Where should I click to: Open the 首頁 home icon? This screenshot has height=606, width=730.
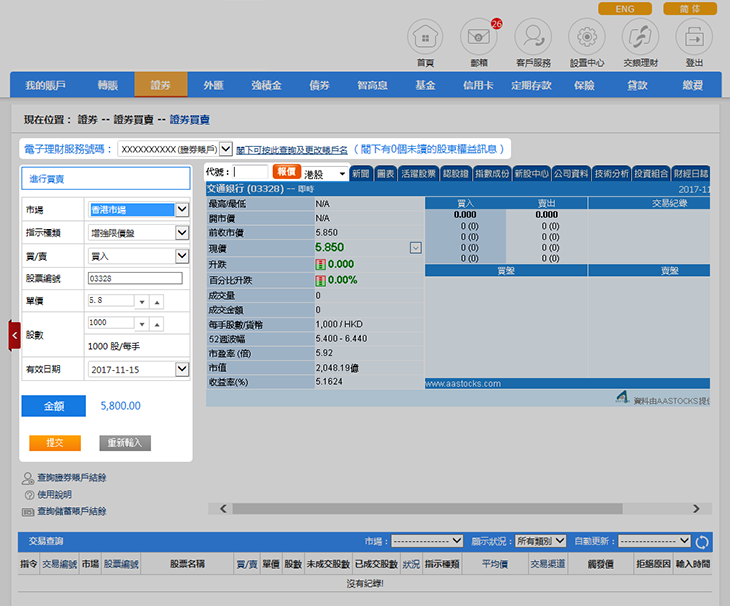(x=425, y=38)
